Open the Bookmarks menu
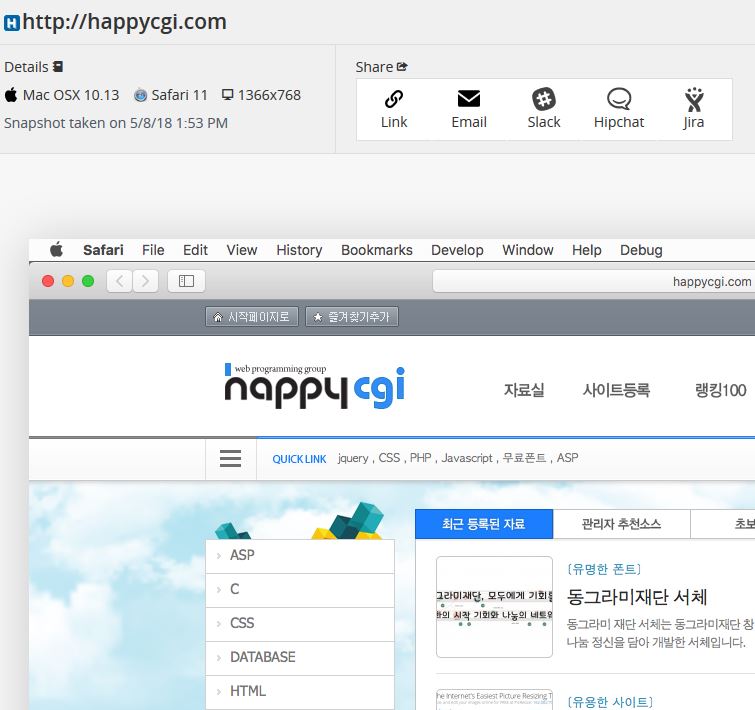Screen dimensions: 755x710 click(377, 250)
